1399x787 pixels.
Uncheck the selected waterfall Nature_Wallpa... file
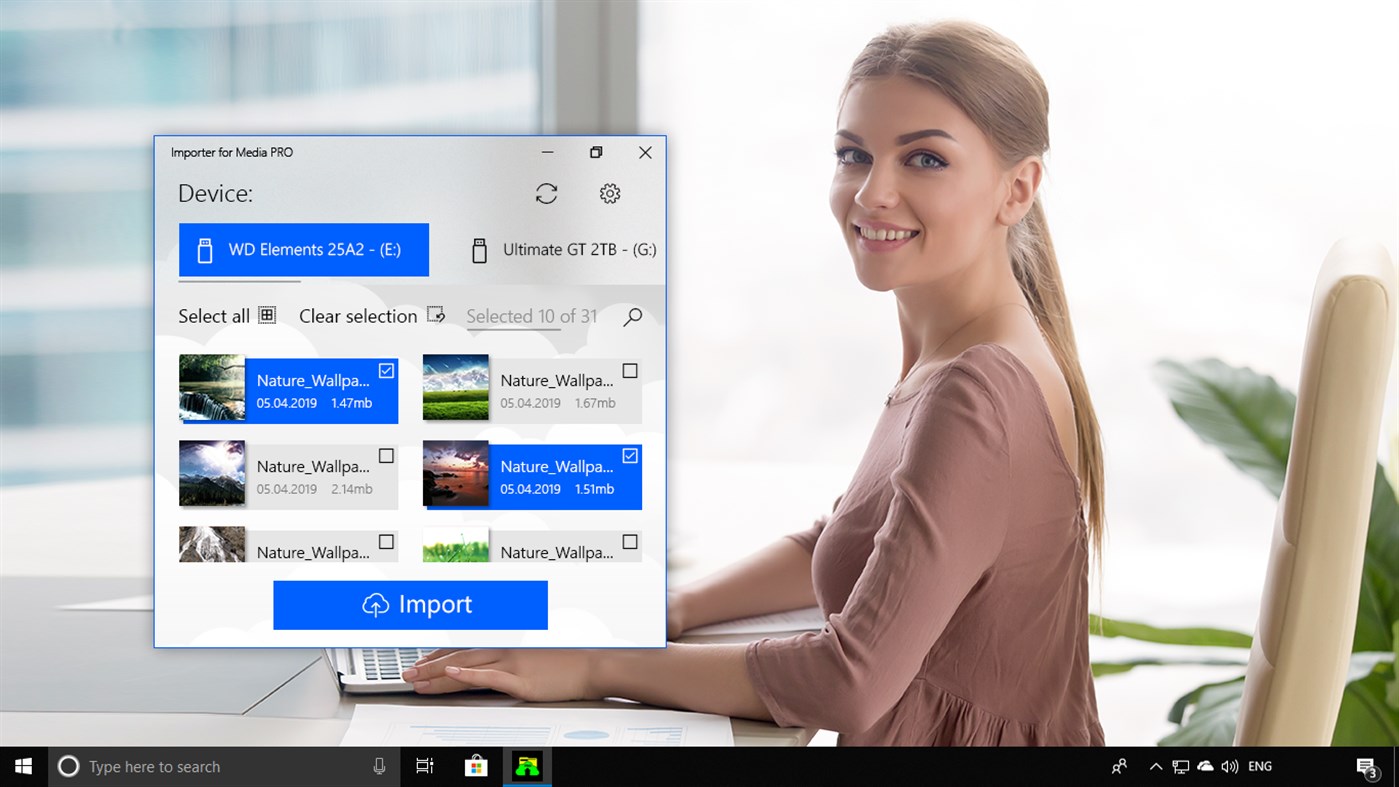386,370
